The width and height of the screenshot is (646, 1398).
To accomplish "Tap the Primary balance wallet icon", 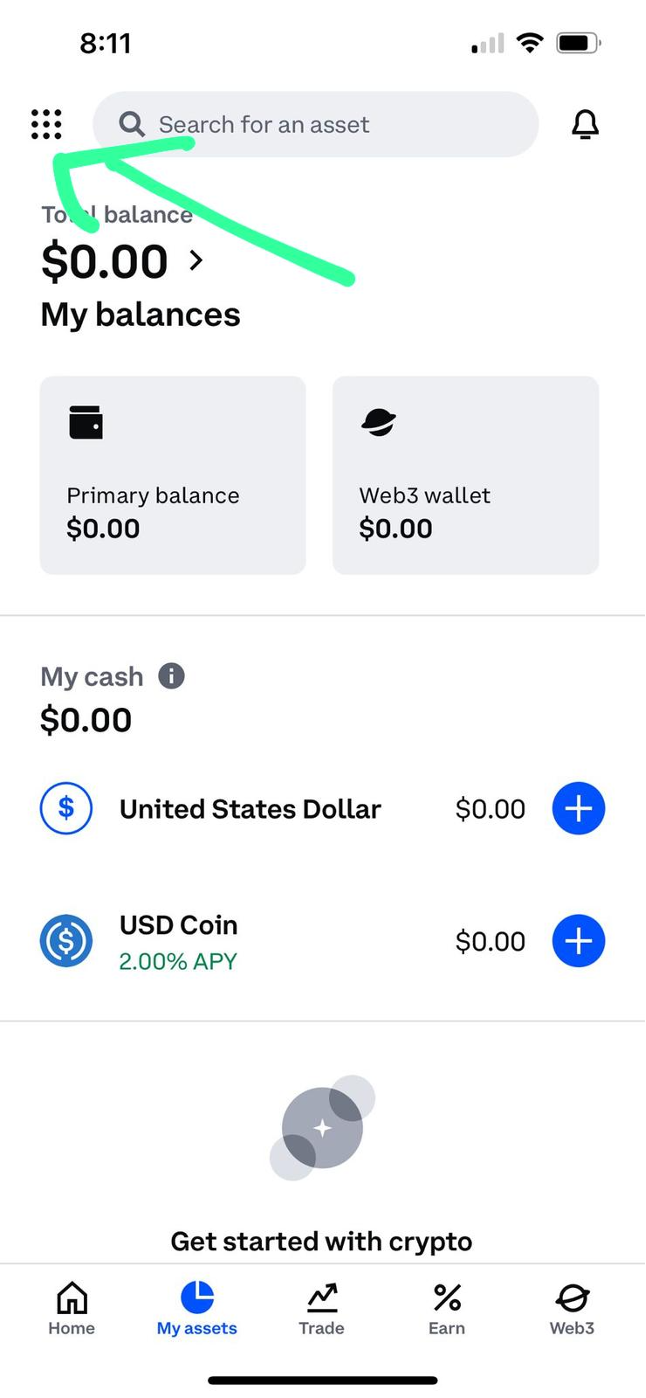I will (86, 423).
